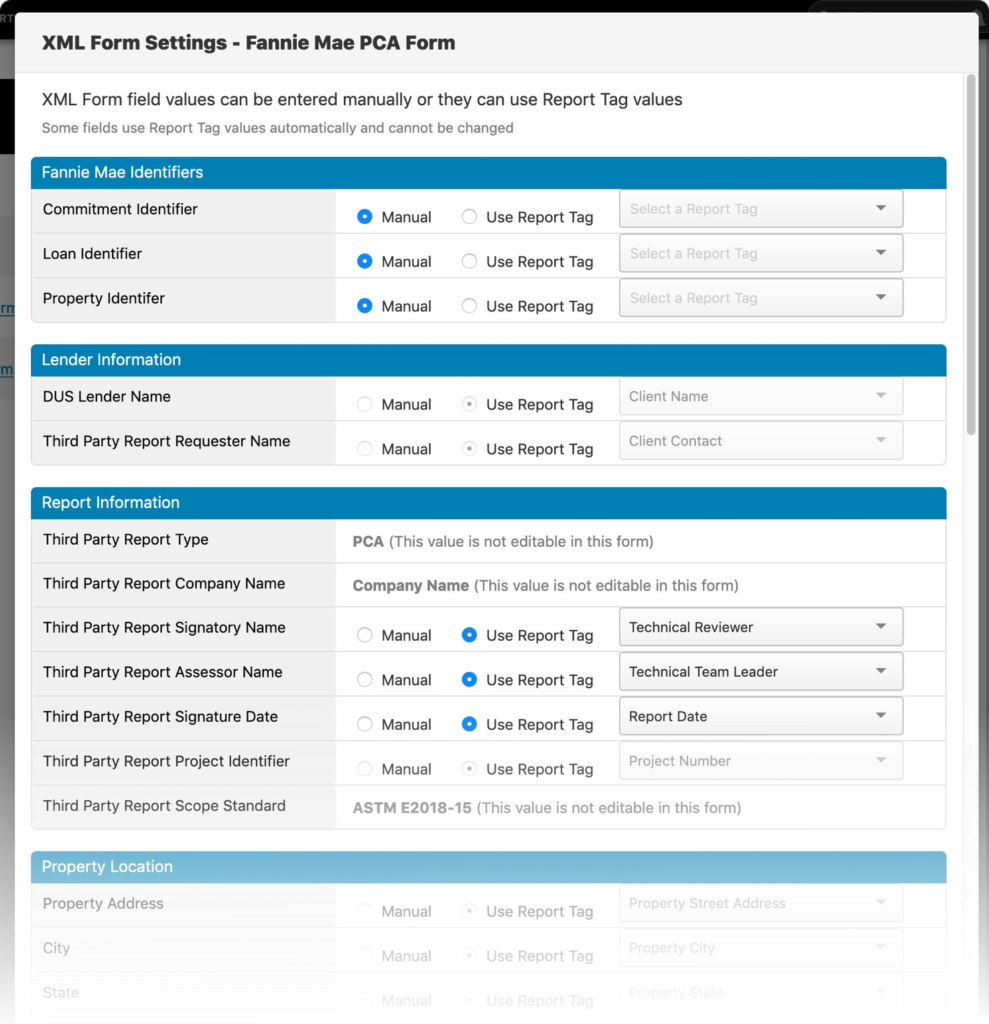Screen dimensions: 989x1024
Task: Open Property Identifer report tag dropdown
Action: click(761, 298)
